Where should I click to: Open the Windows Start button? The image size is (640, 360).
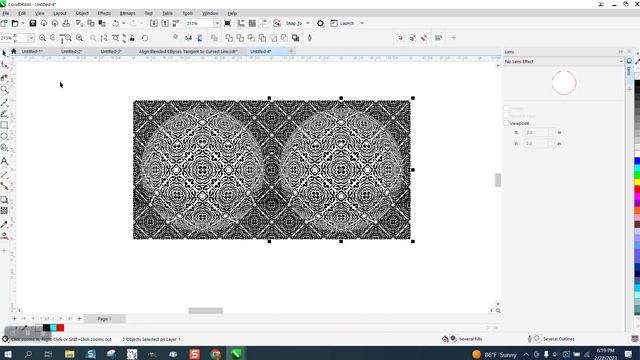[8, 354]
